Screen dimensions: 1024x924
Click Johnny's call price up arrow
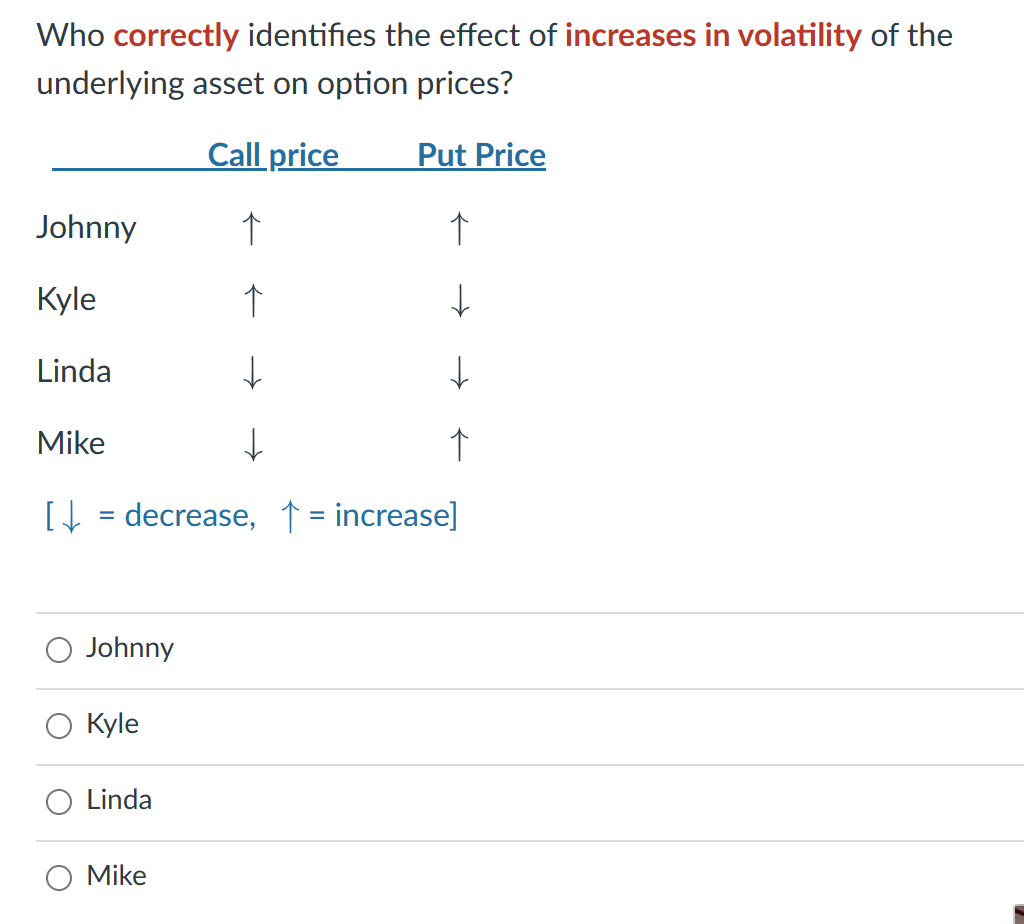pos(251,228)
